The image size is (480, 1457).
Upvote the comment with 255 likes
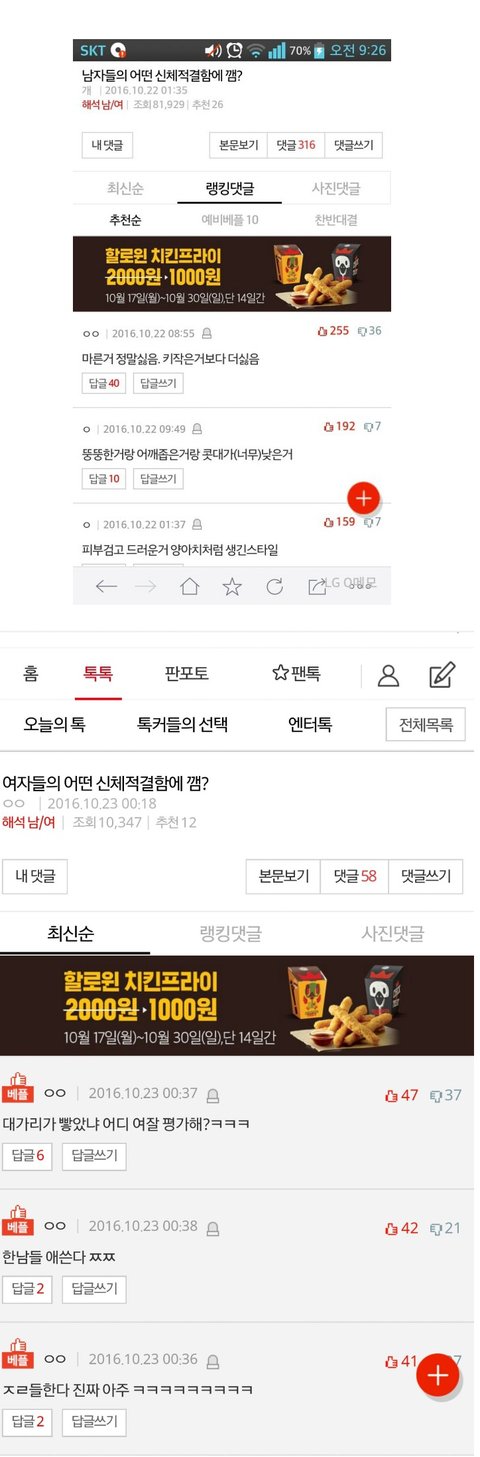333,330
